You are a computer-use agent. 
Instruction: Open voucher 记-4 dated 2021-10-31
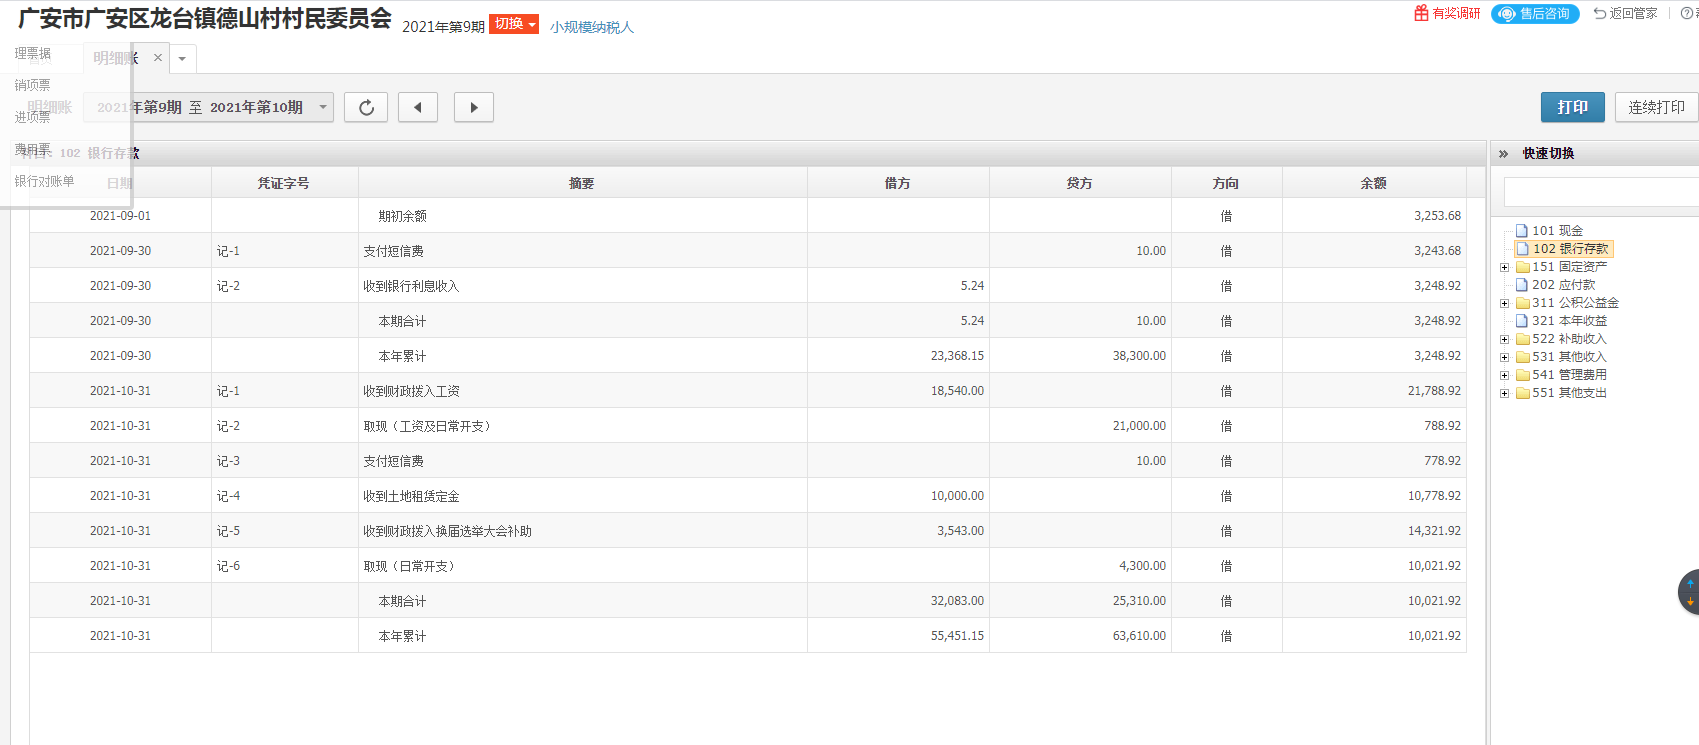click(228, 496)
